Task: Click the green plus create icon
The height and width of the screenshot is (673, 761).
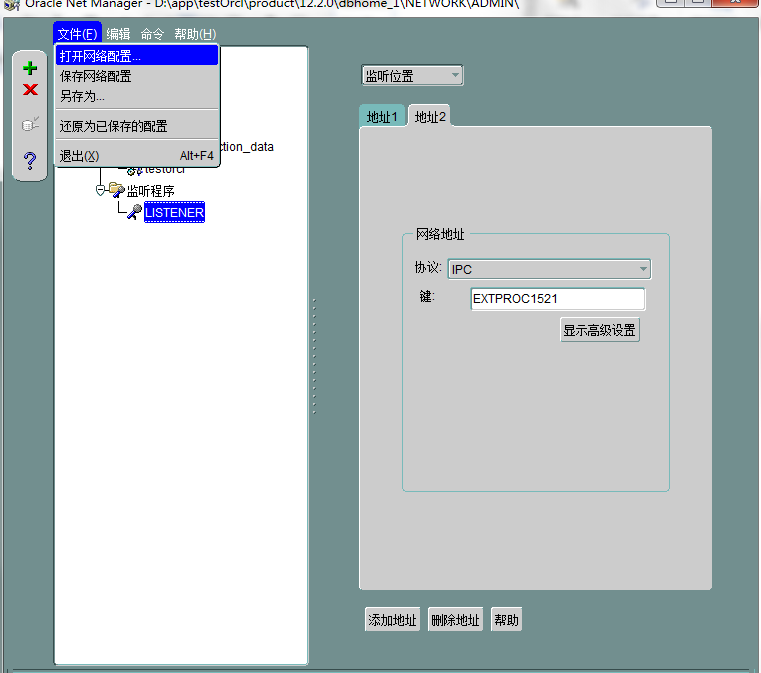Action: [x=30, y=67]
